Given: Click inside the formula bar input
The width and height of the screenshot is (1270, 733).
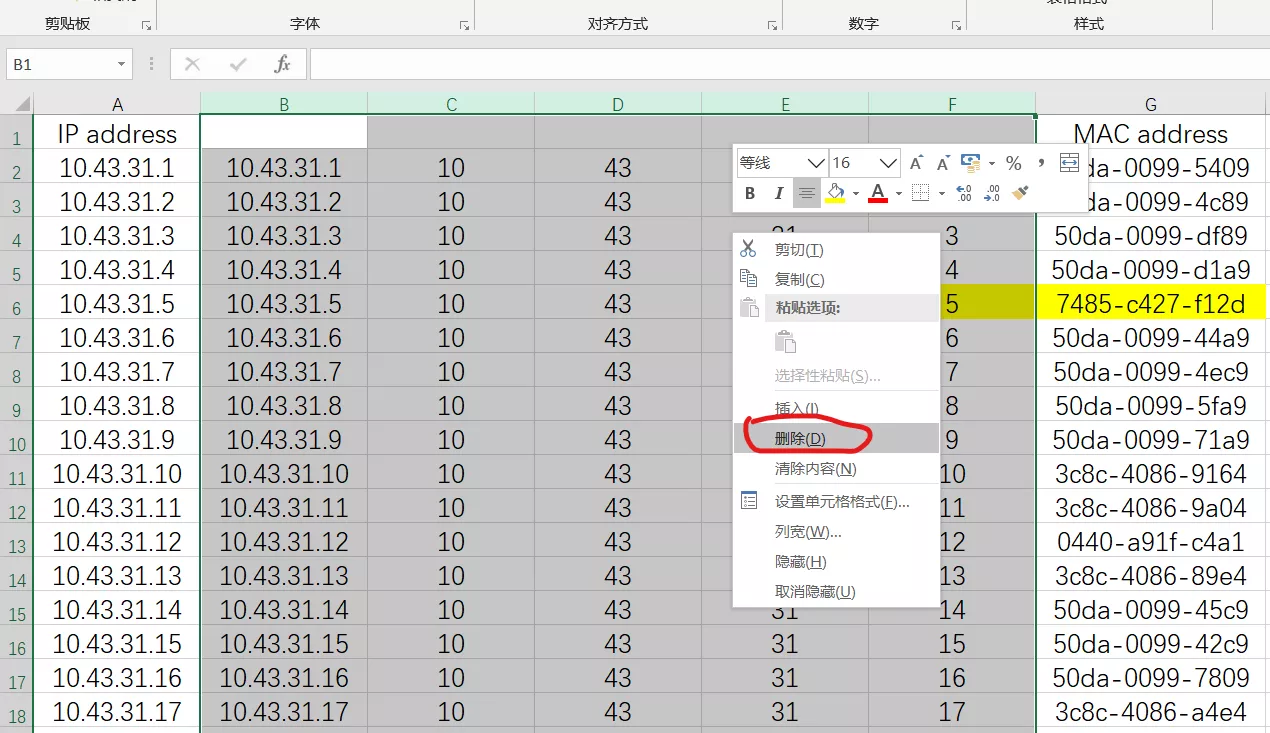Looking at the screenshot, I should (x=780, y=64).
